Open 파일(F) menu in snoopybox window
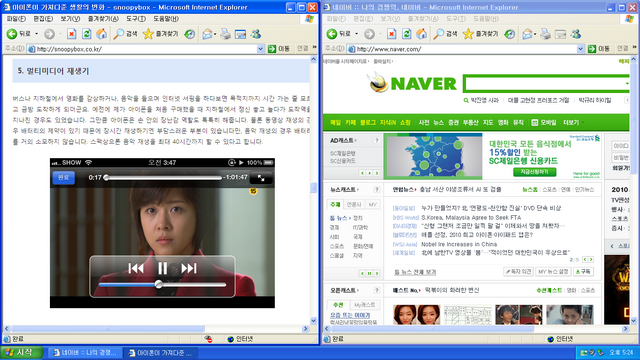This screenshot has width=640, height=360. click(x=16, y=19)
